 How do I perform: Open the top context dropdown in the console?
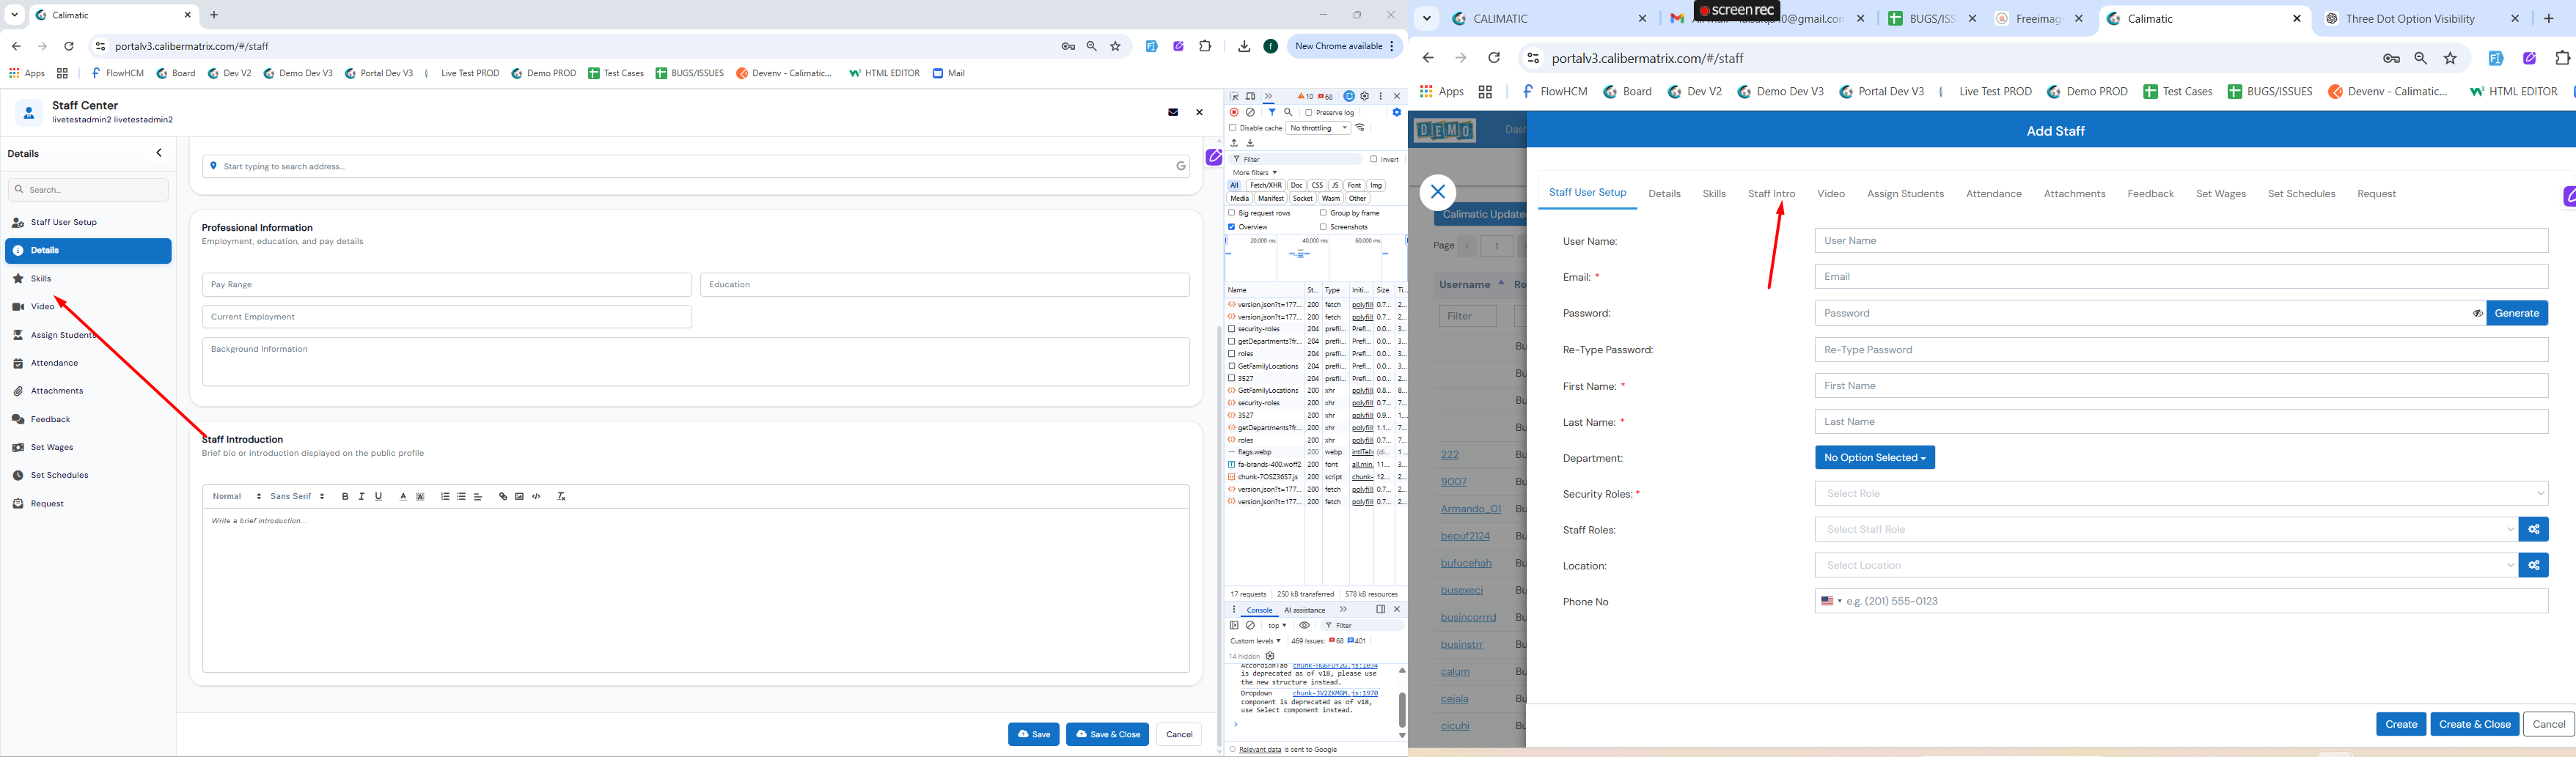tap(1277, 625)
